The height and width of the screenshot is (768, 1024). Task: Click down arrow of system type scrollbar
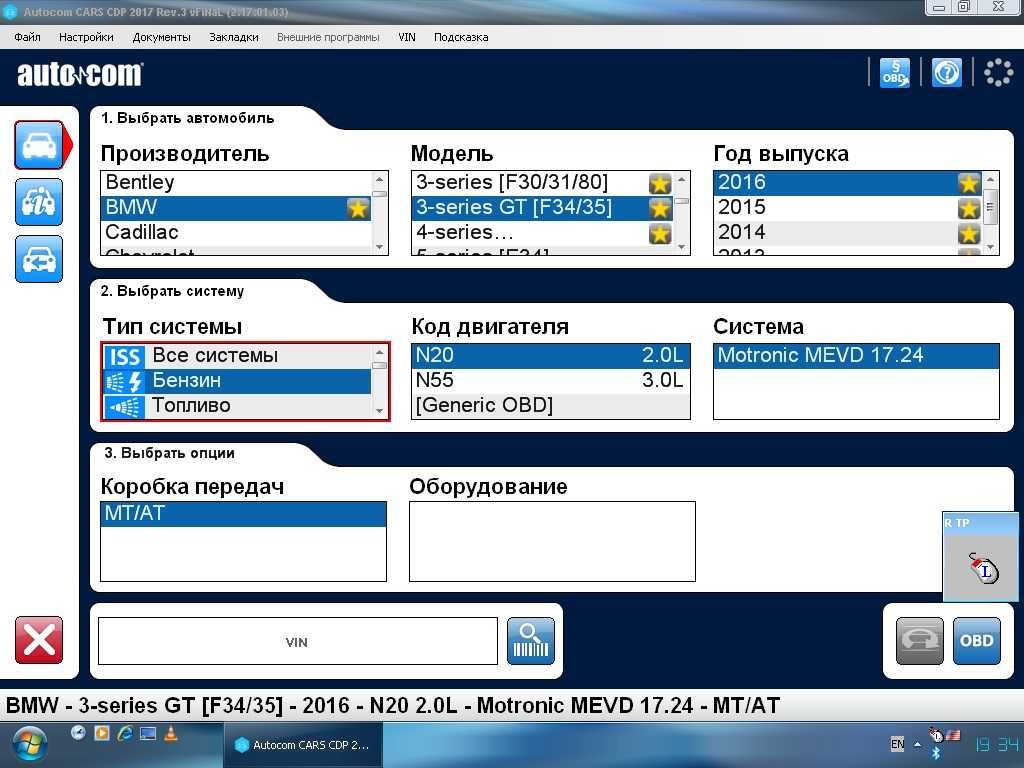[379, 411]
